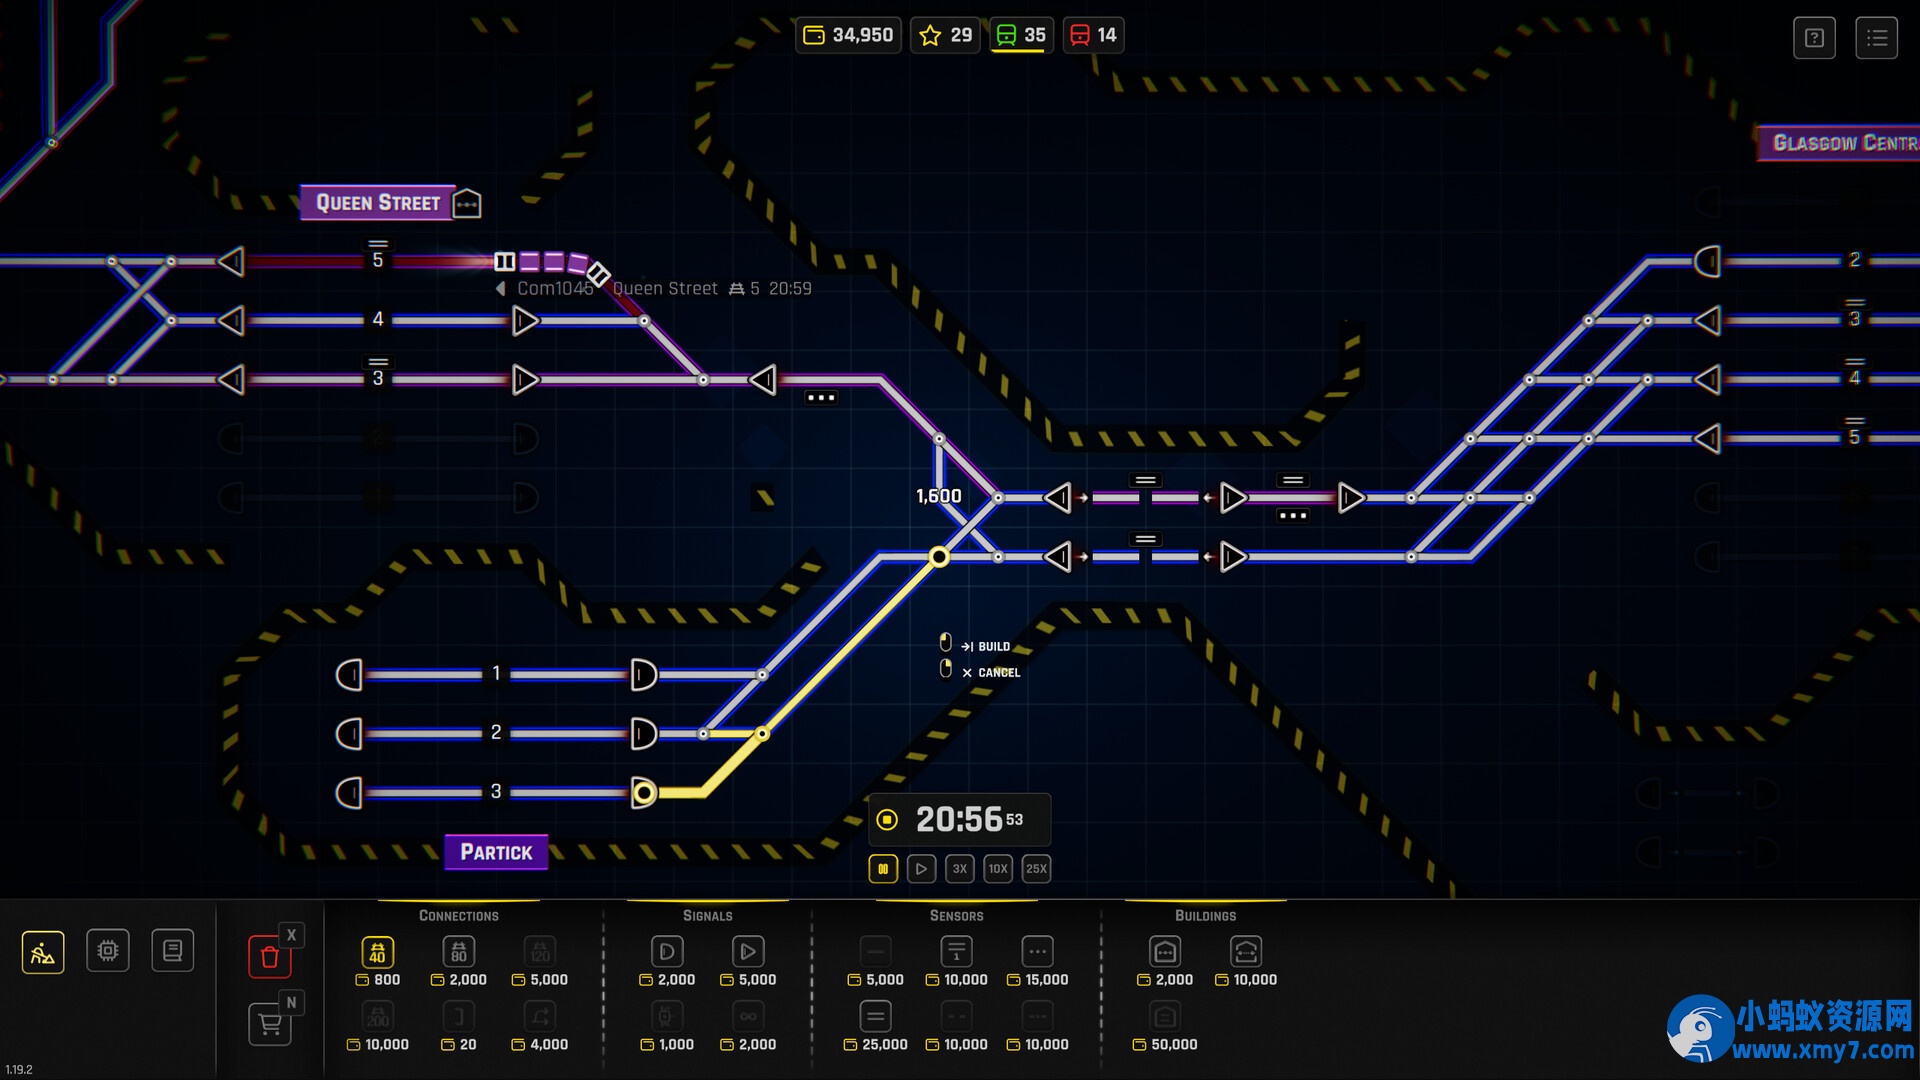Expand the Queen Street station icon
Image resolution: width=1920 pixels, height=1080 pixels.
[x=467, y=204]
